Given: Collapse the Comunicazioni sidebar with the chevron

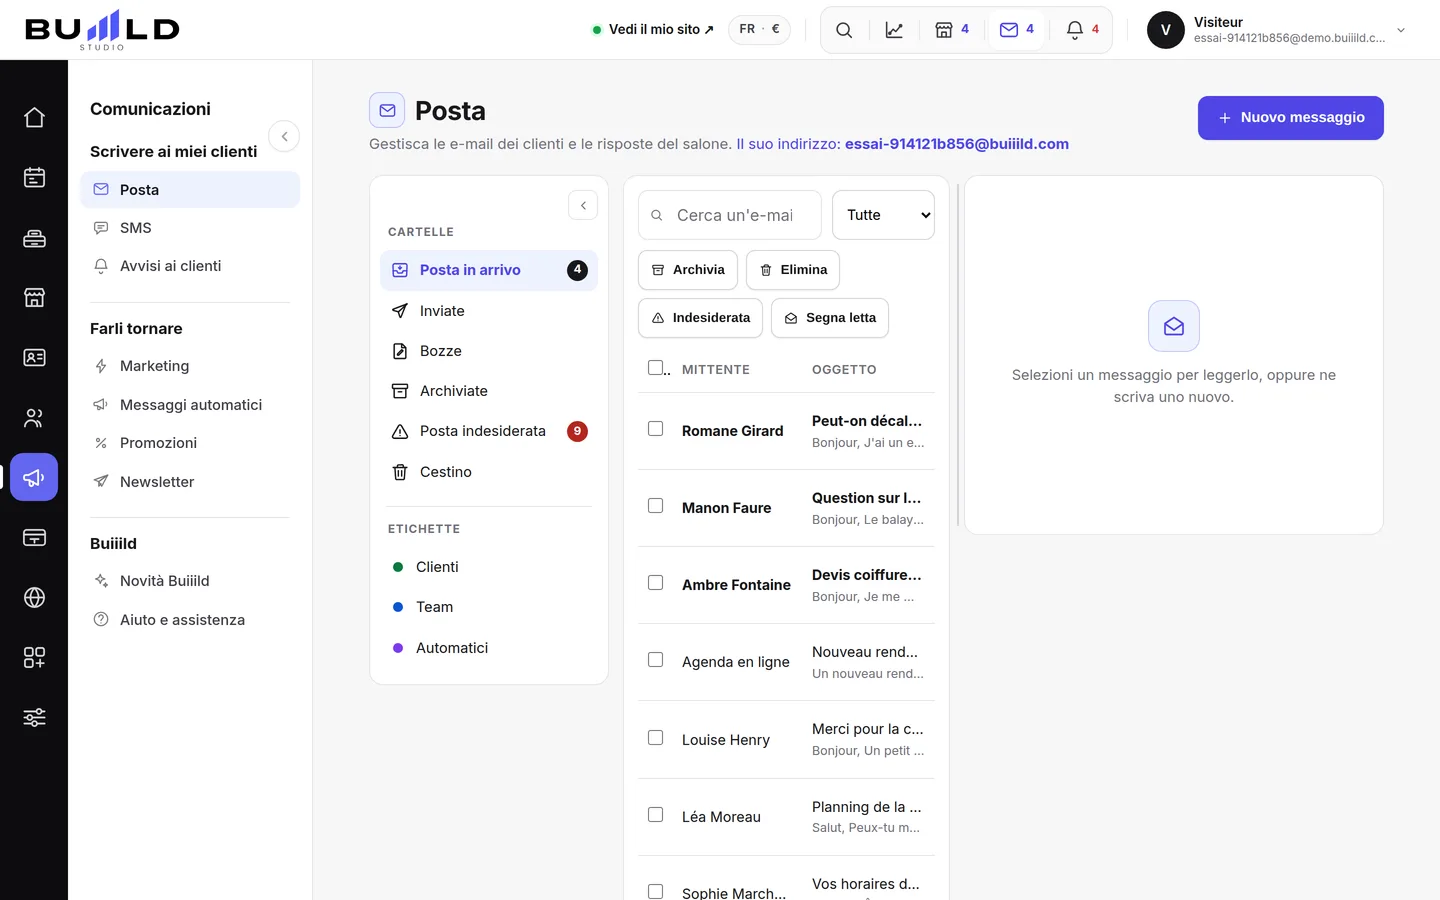Looking at the screenshot, I should click(284, 136).
